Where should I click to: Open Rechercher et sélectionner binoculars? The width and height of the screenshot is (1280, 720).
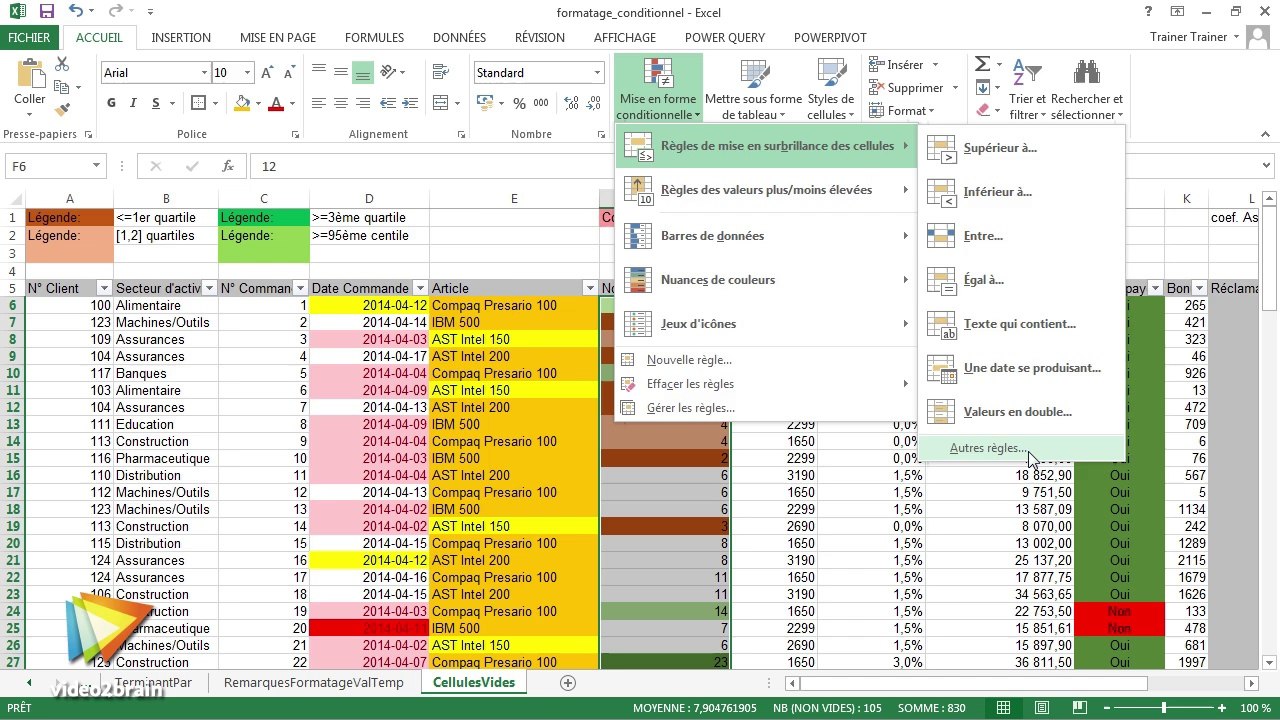pos(1087,88)
